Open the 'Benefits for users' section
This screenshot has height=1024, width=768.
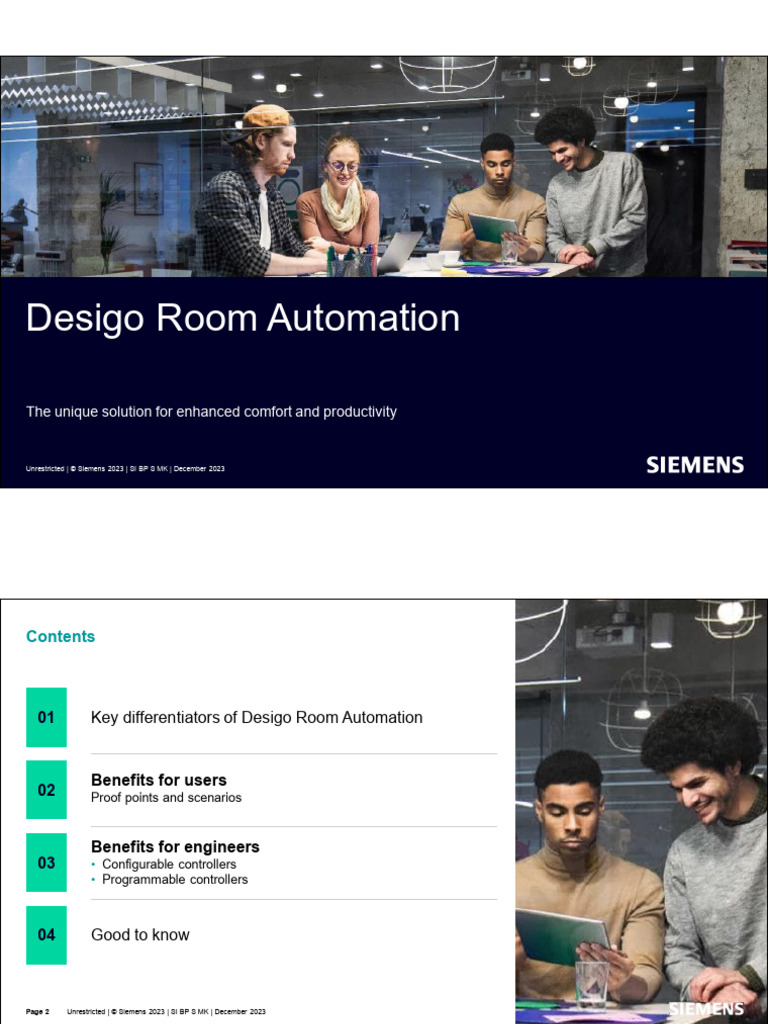click(x=158, y=780)
